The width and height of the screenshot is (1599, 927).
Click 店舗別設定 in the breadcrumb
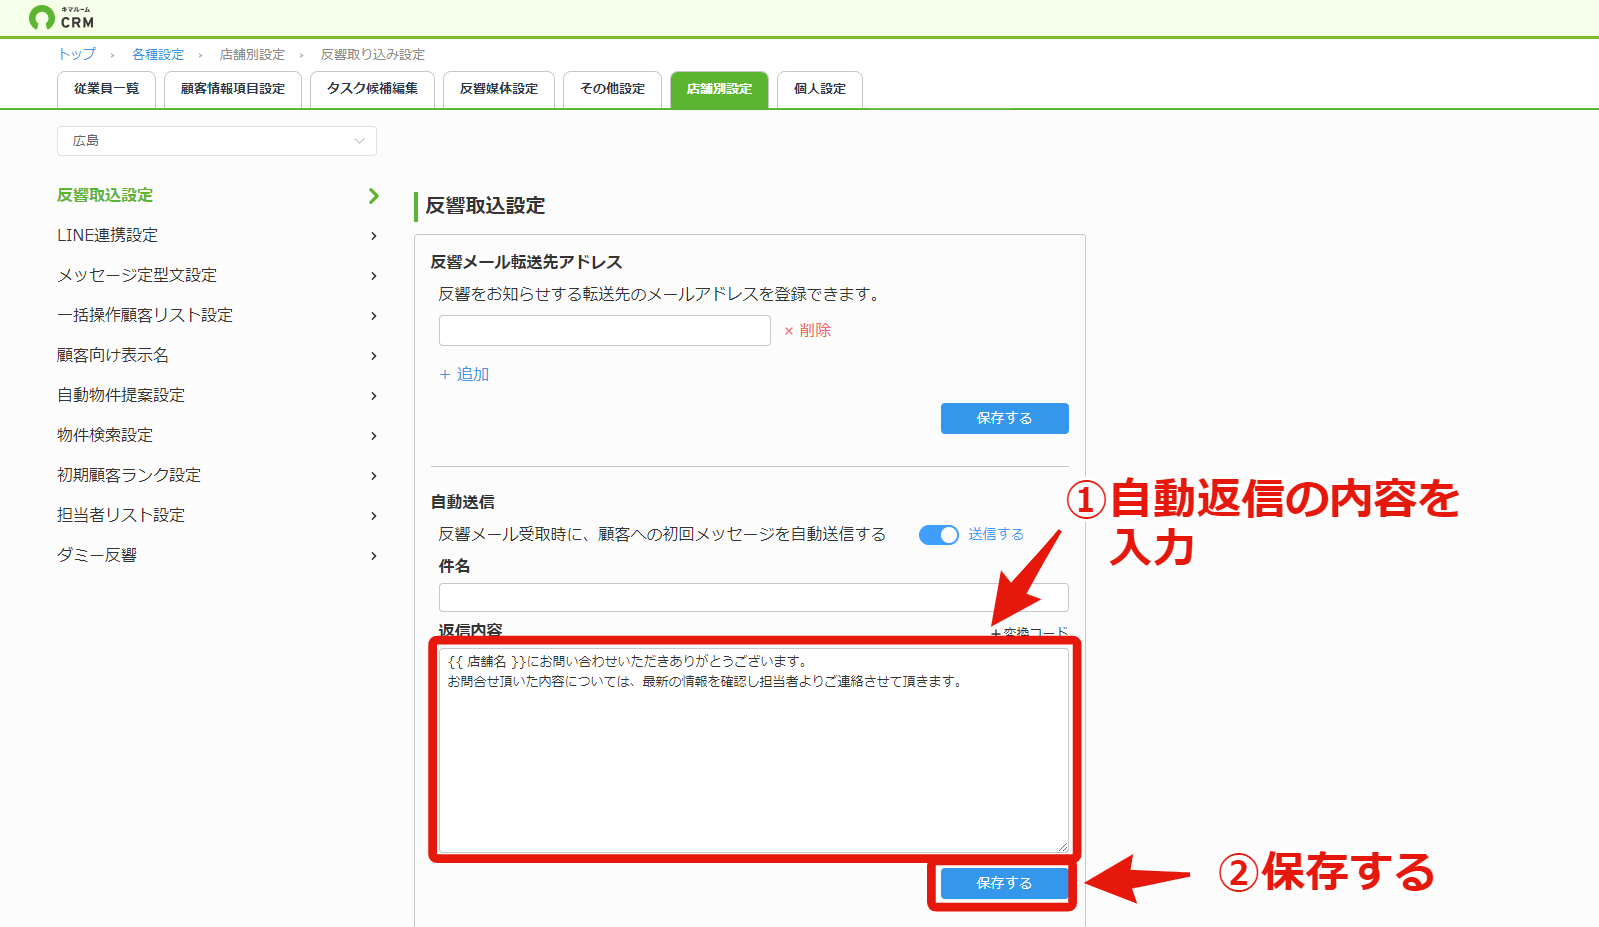[252, 54]
